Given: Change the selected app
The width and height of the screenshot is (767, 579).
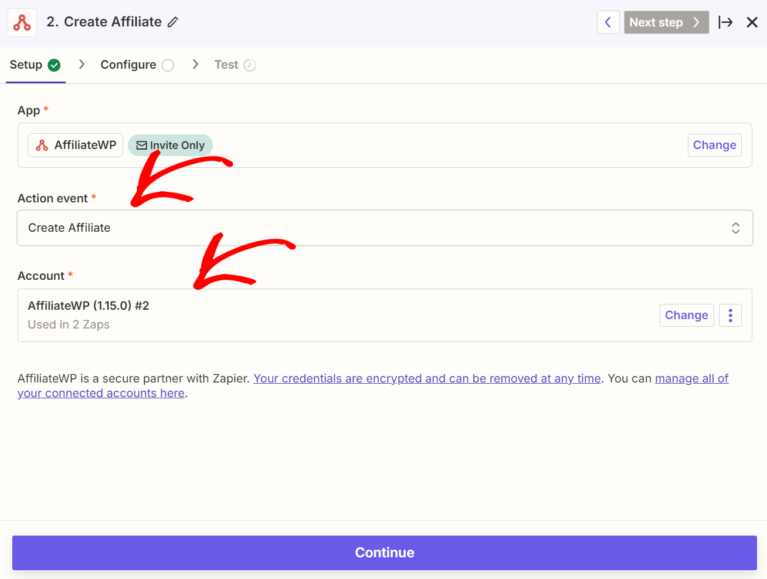Looking at the screenshot, I should point(714,145).
